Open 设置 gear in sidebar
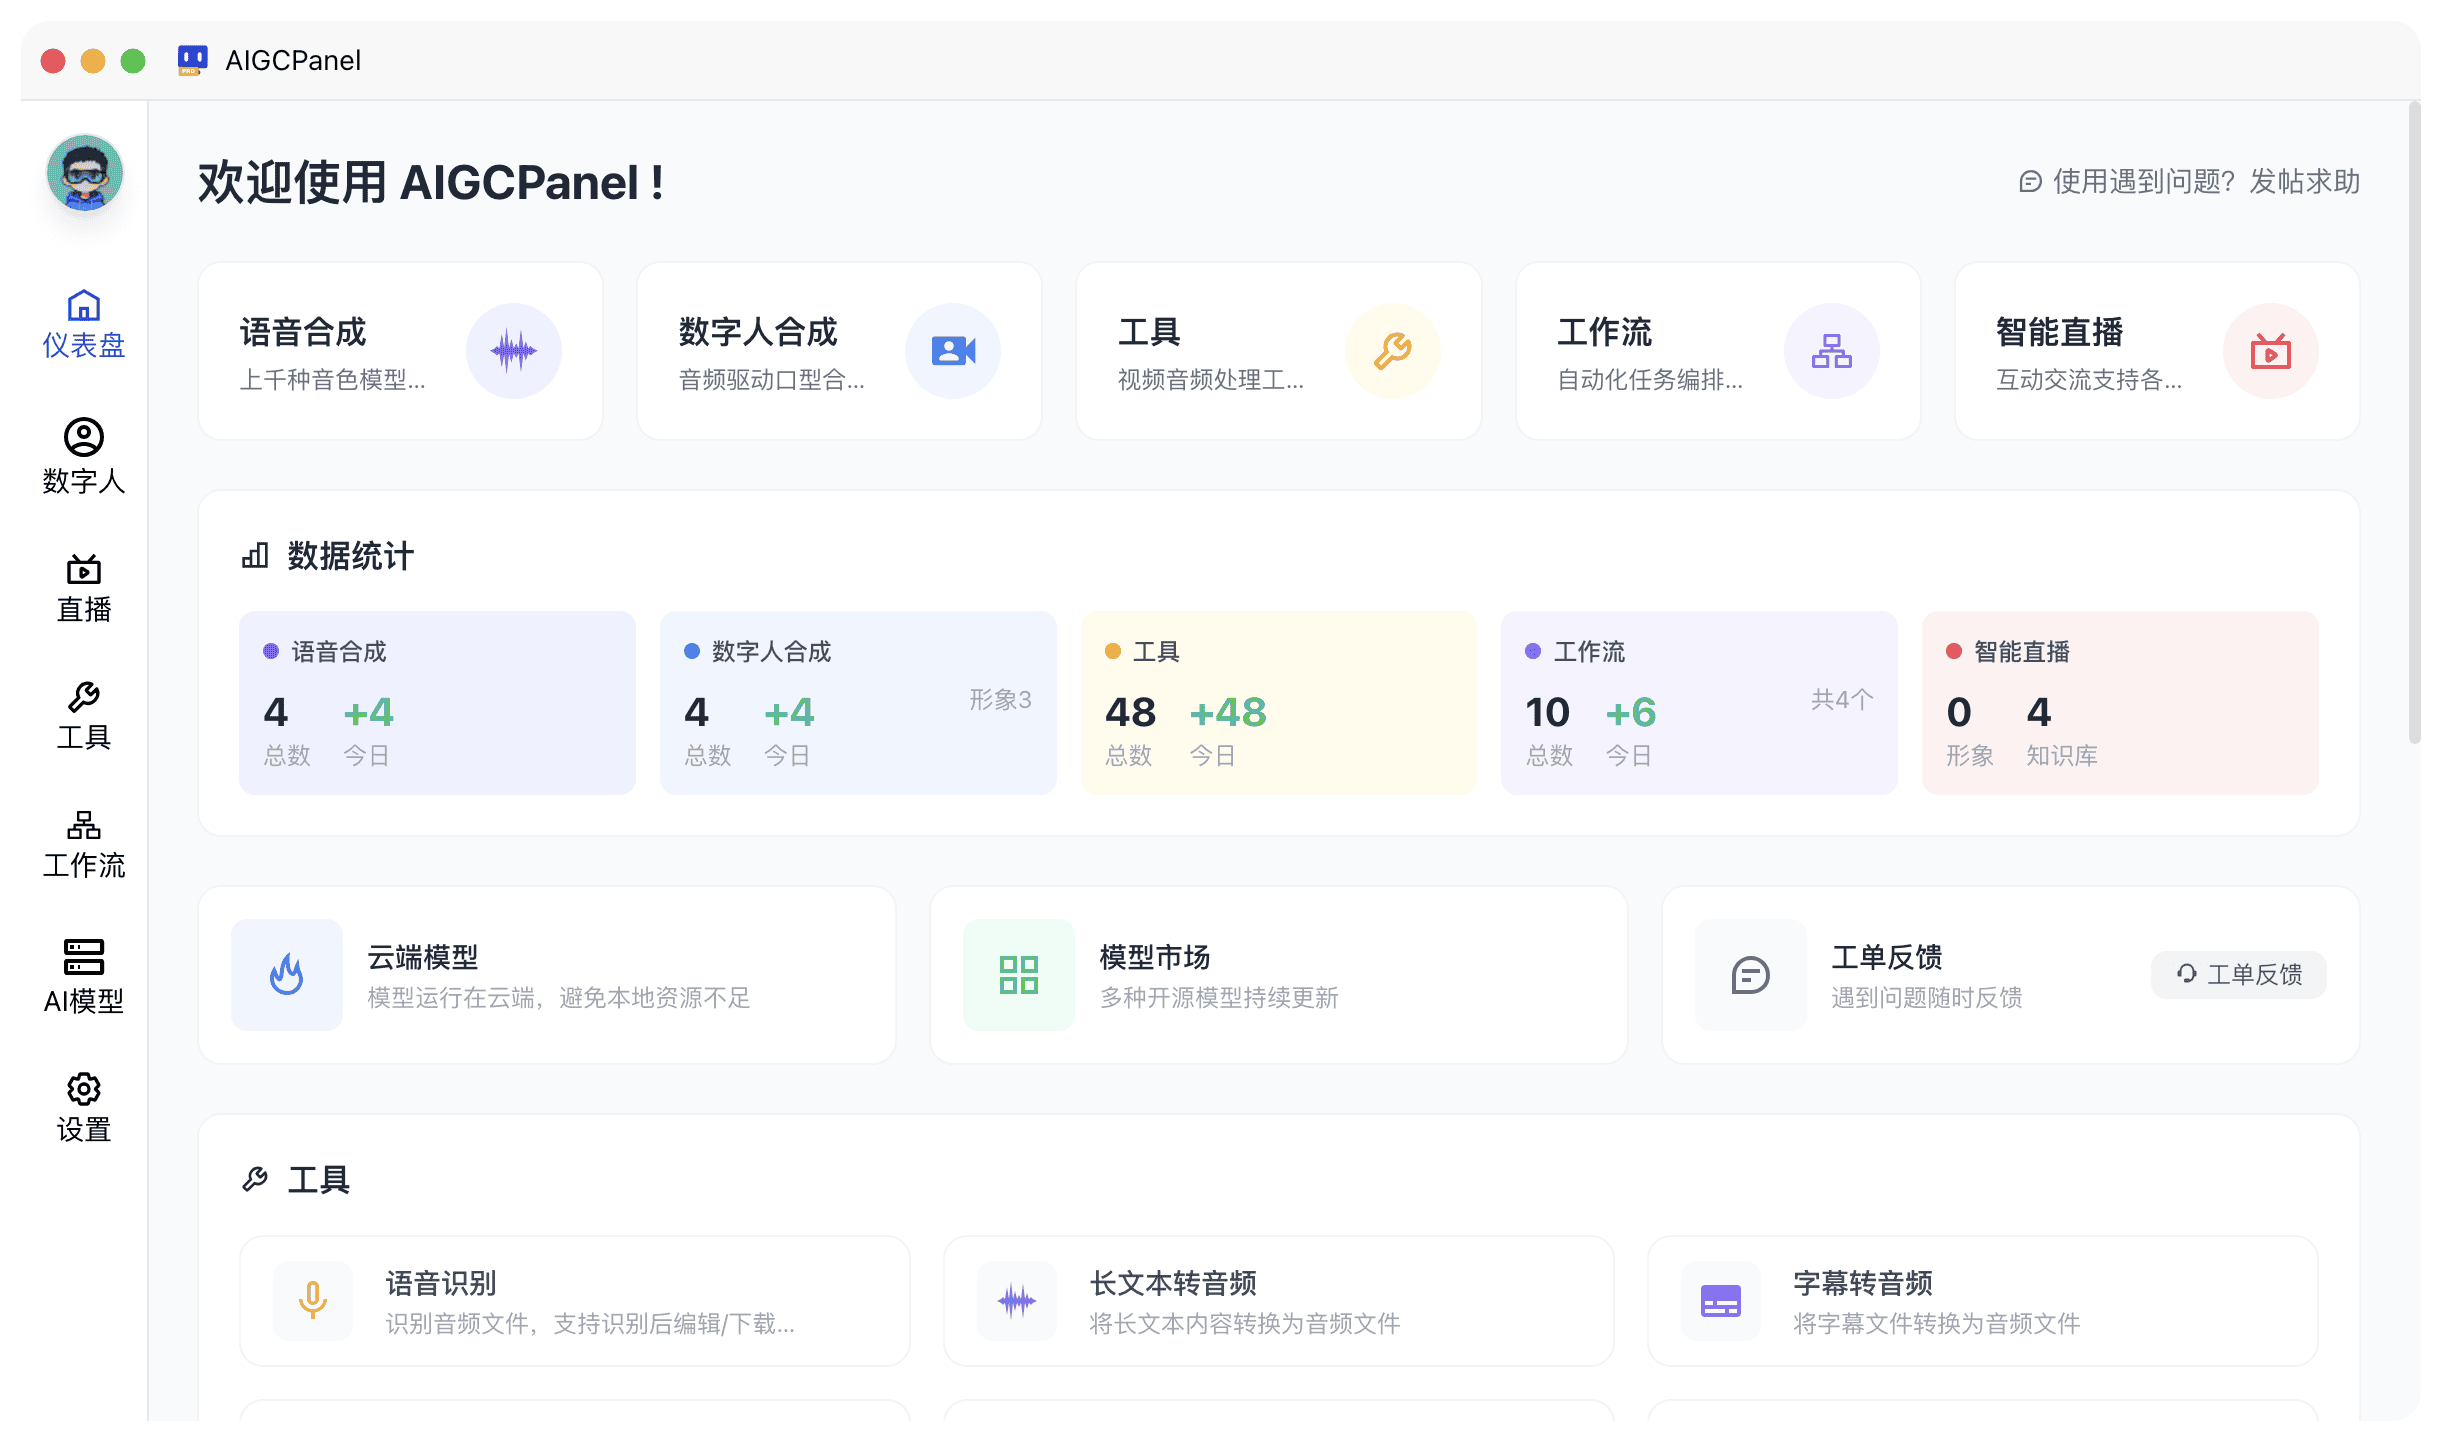 tap(84, 1108)
